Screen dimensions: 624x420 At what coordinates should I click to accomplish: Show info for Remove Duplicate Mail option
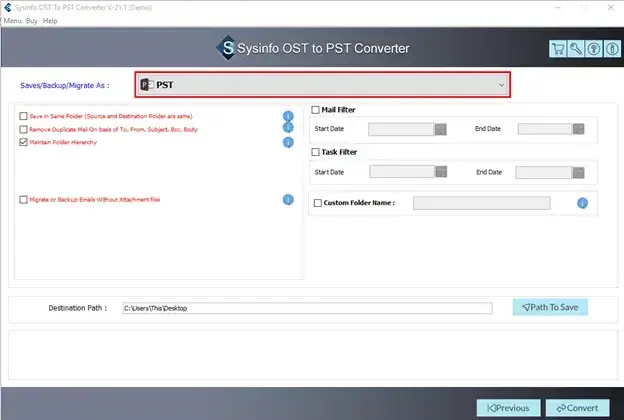pyautogui.click(x=288, y=127)
